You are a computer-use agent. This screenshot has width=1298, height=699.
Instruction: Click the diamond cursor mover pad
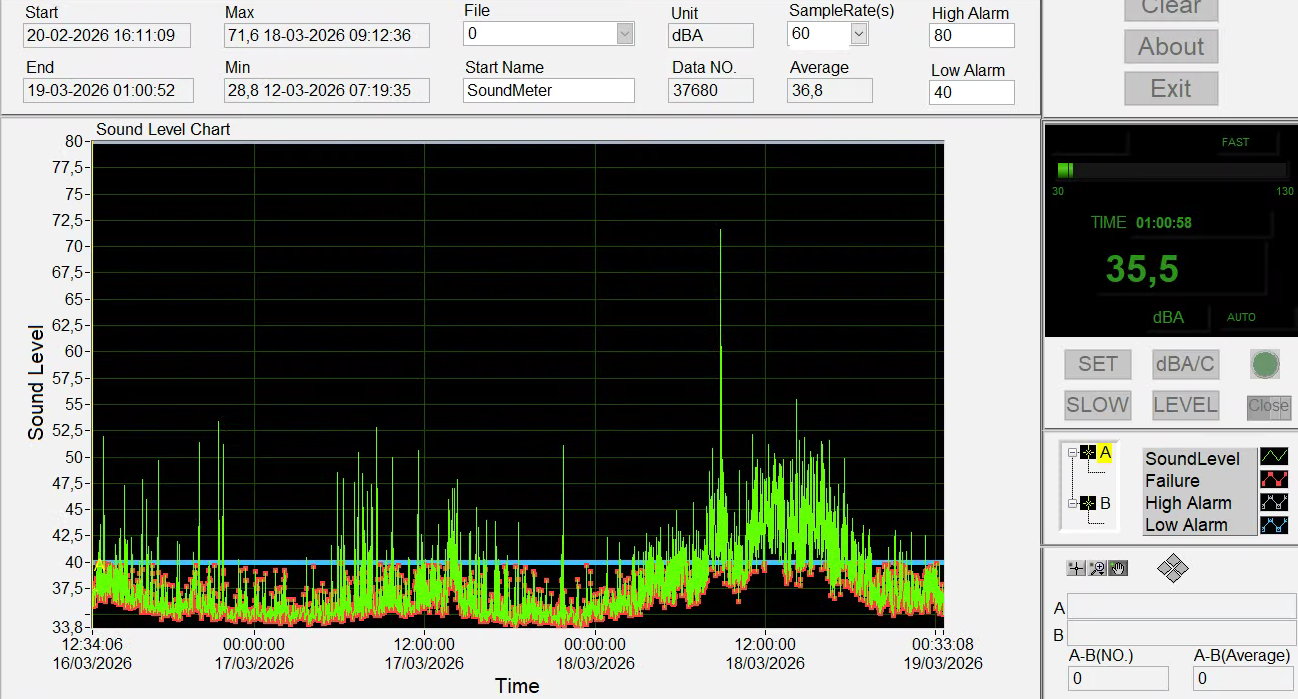tap(1172, 569)
